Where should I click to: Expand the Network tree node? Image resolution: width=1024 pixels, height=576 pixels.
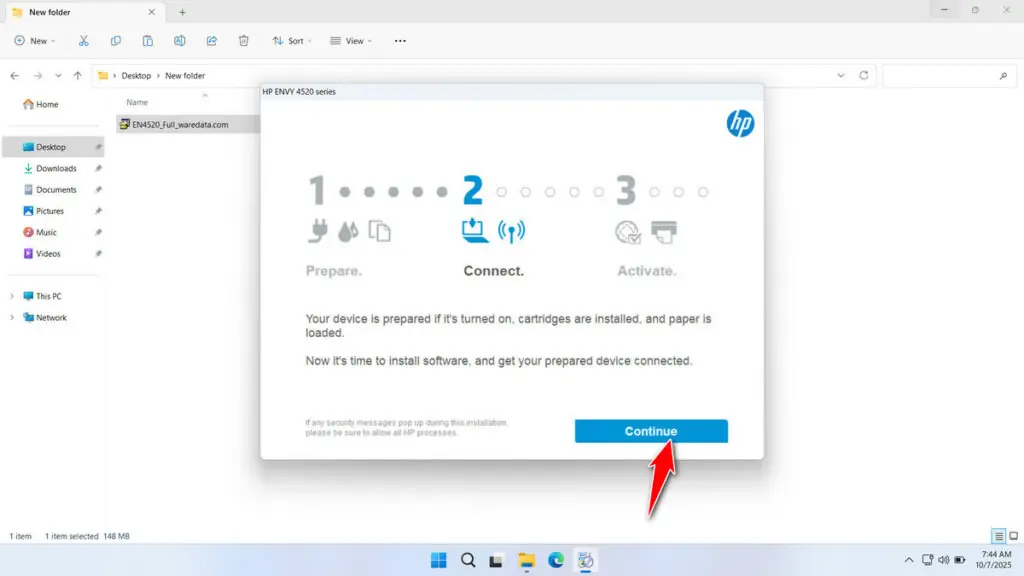click(12, 318)
